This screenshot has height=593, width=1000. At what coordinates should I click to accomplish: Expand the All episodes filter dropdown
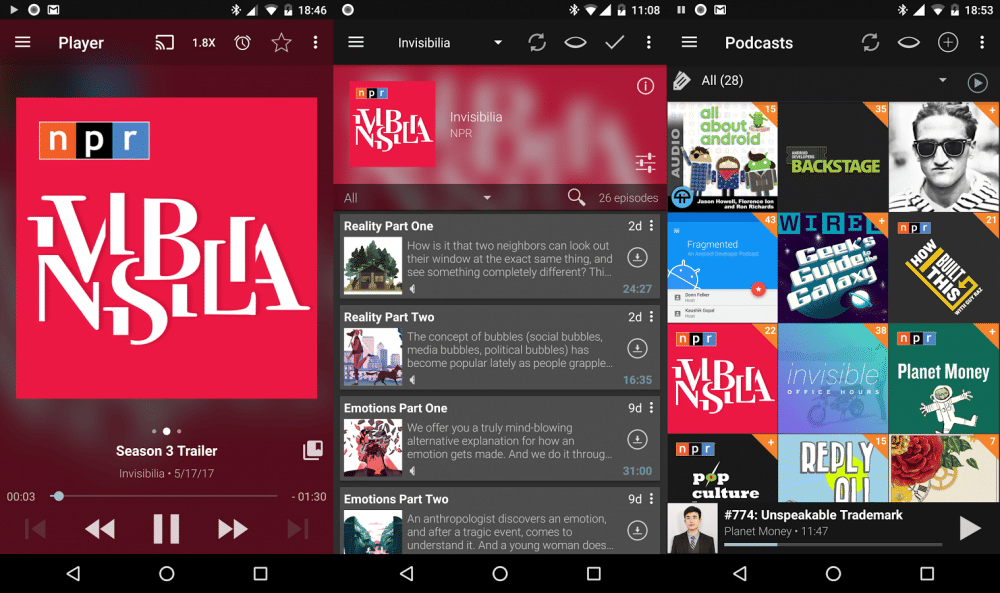click(x=487, y=198)
